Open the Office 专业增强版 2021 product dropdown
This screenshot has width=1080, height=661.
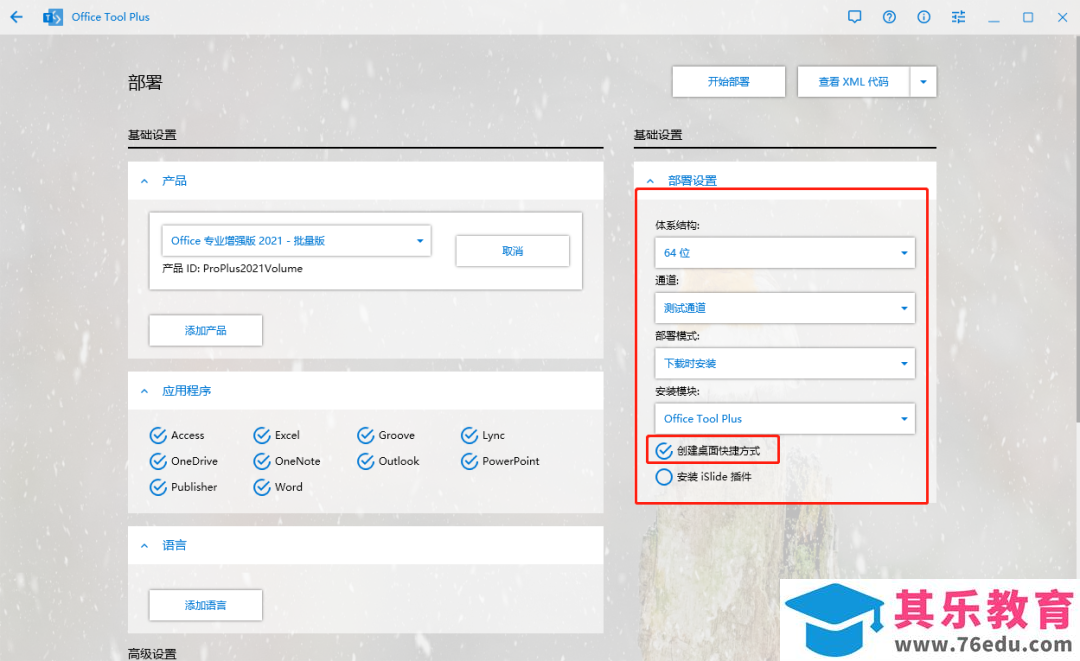coord(296,241)
